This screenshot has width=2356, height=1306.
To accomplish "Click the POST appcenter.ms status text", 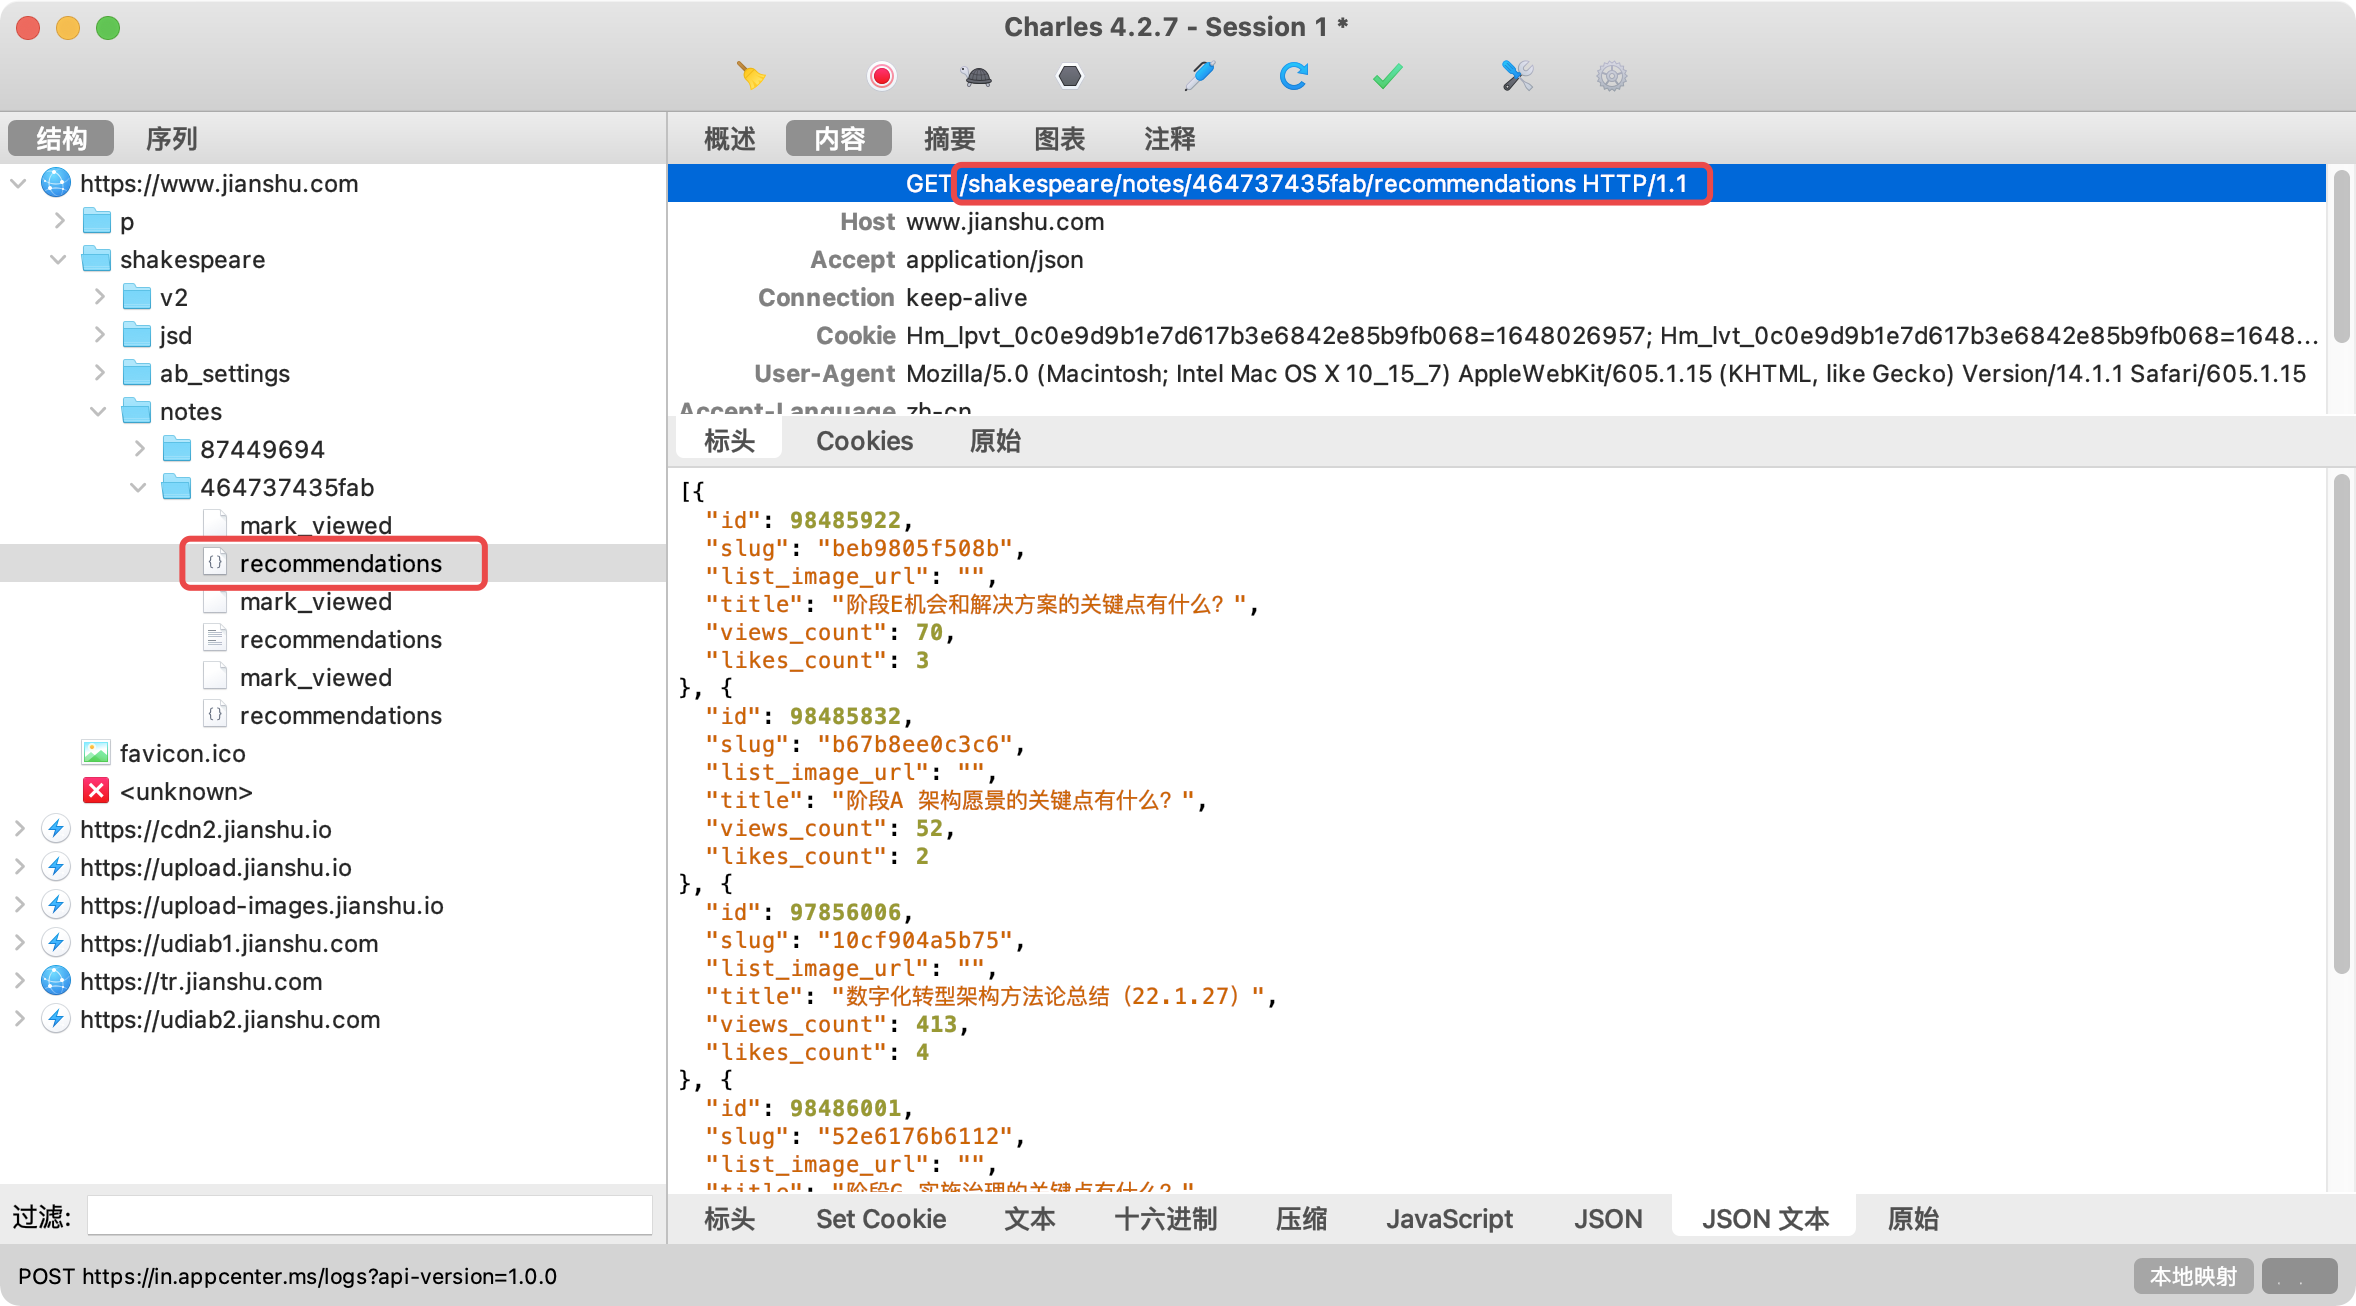I will click(x=287, y=1276).
